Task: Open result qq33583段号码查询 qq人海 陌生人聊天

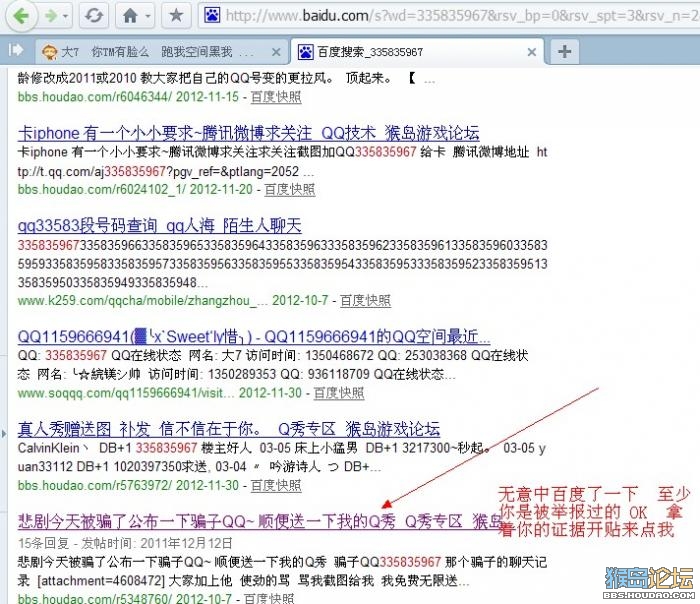Action: pyautogui.click(x=159, y=226)
